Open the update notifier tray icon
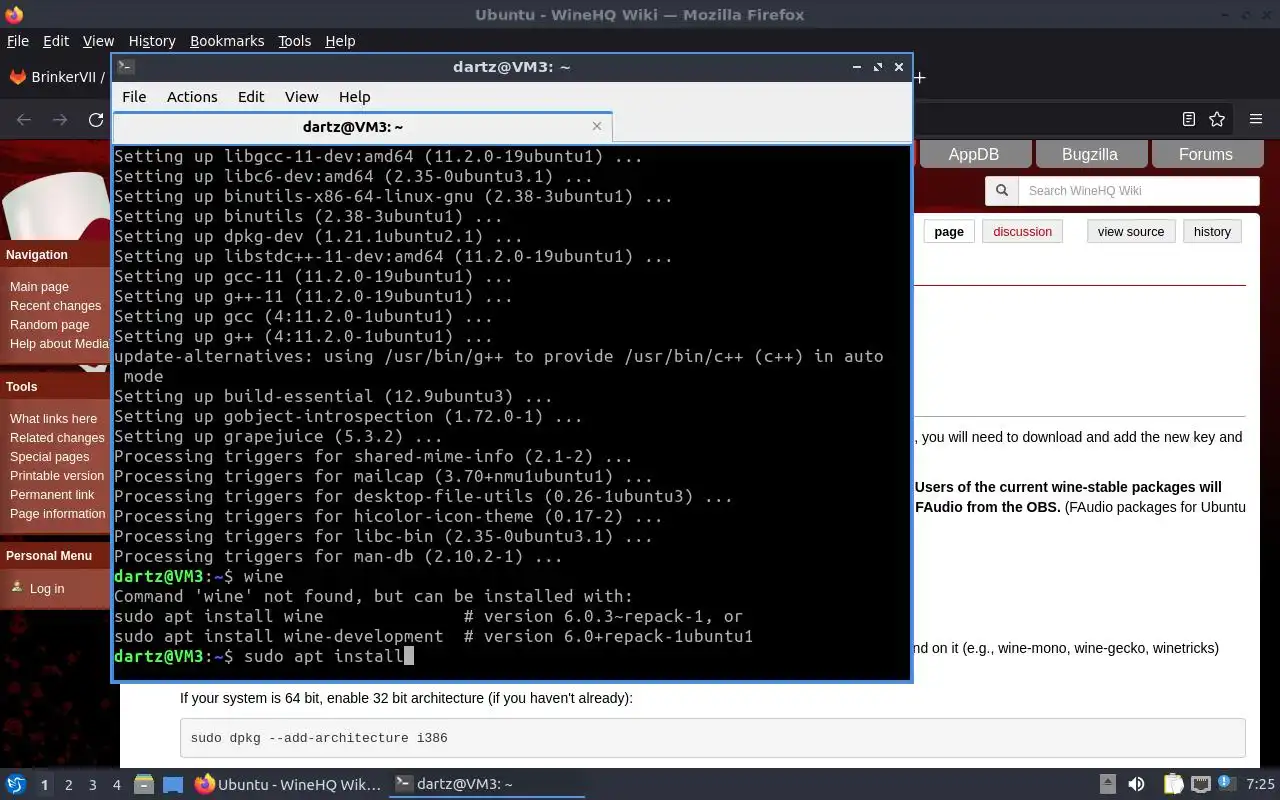The image size is (1280, 800). 1229,784
